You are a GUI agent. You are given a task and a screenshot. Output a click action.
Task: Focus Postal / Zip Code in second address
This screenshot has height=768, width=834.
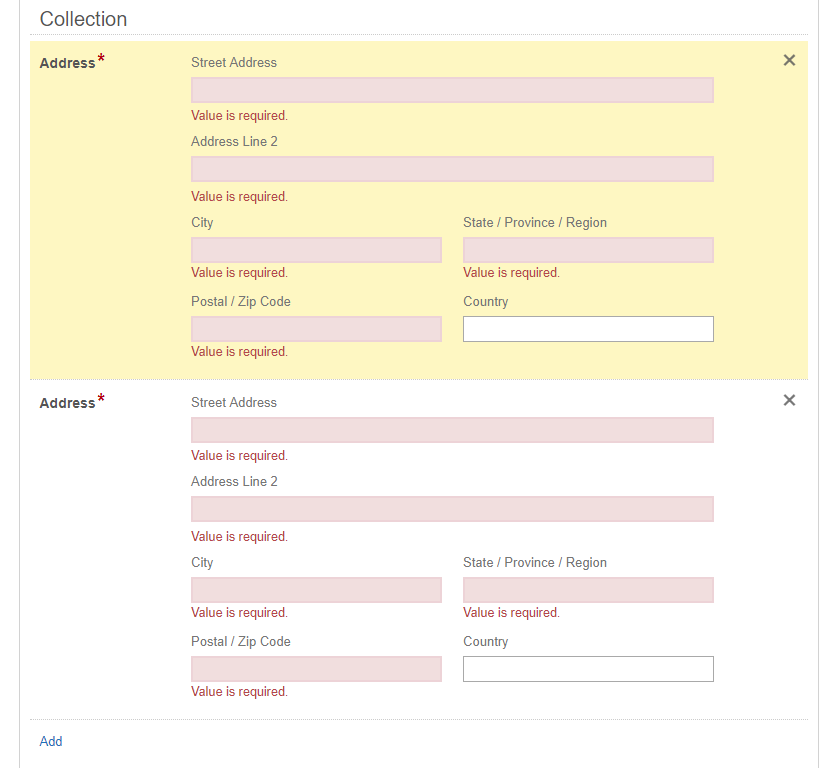316,669
